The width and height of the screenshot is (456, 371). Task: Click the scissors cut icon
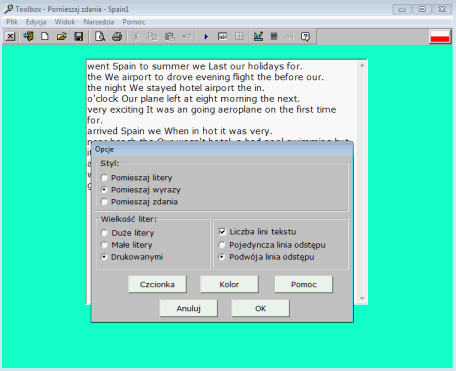[136, 36]
